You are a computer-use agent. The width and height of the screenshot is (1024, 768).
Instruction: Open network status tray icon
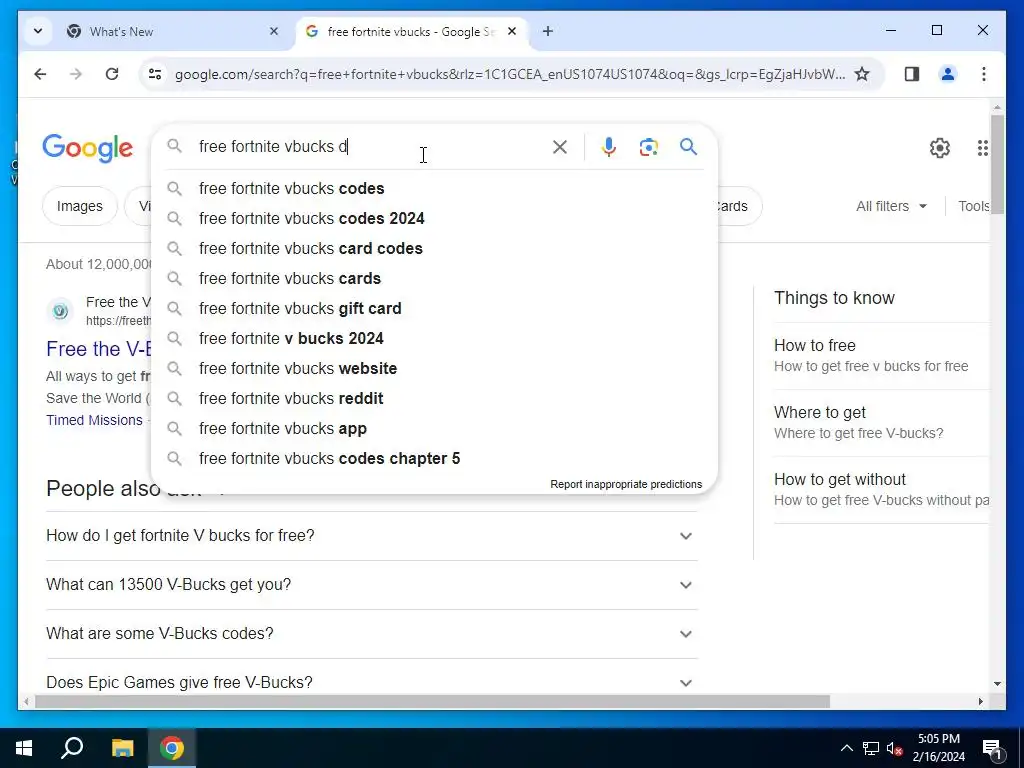(x=871, y=748)
